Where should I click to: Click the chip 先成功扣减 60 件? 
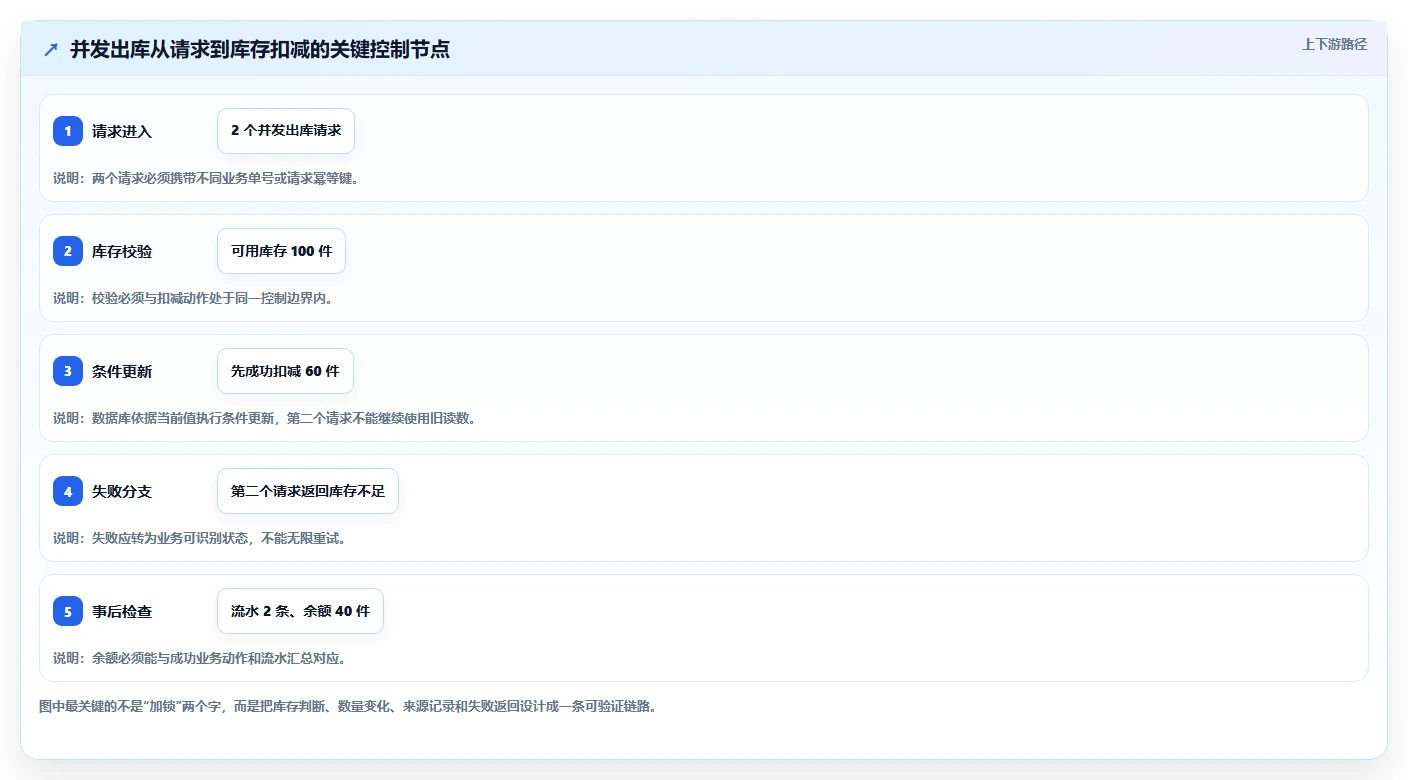285,371
